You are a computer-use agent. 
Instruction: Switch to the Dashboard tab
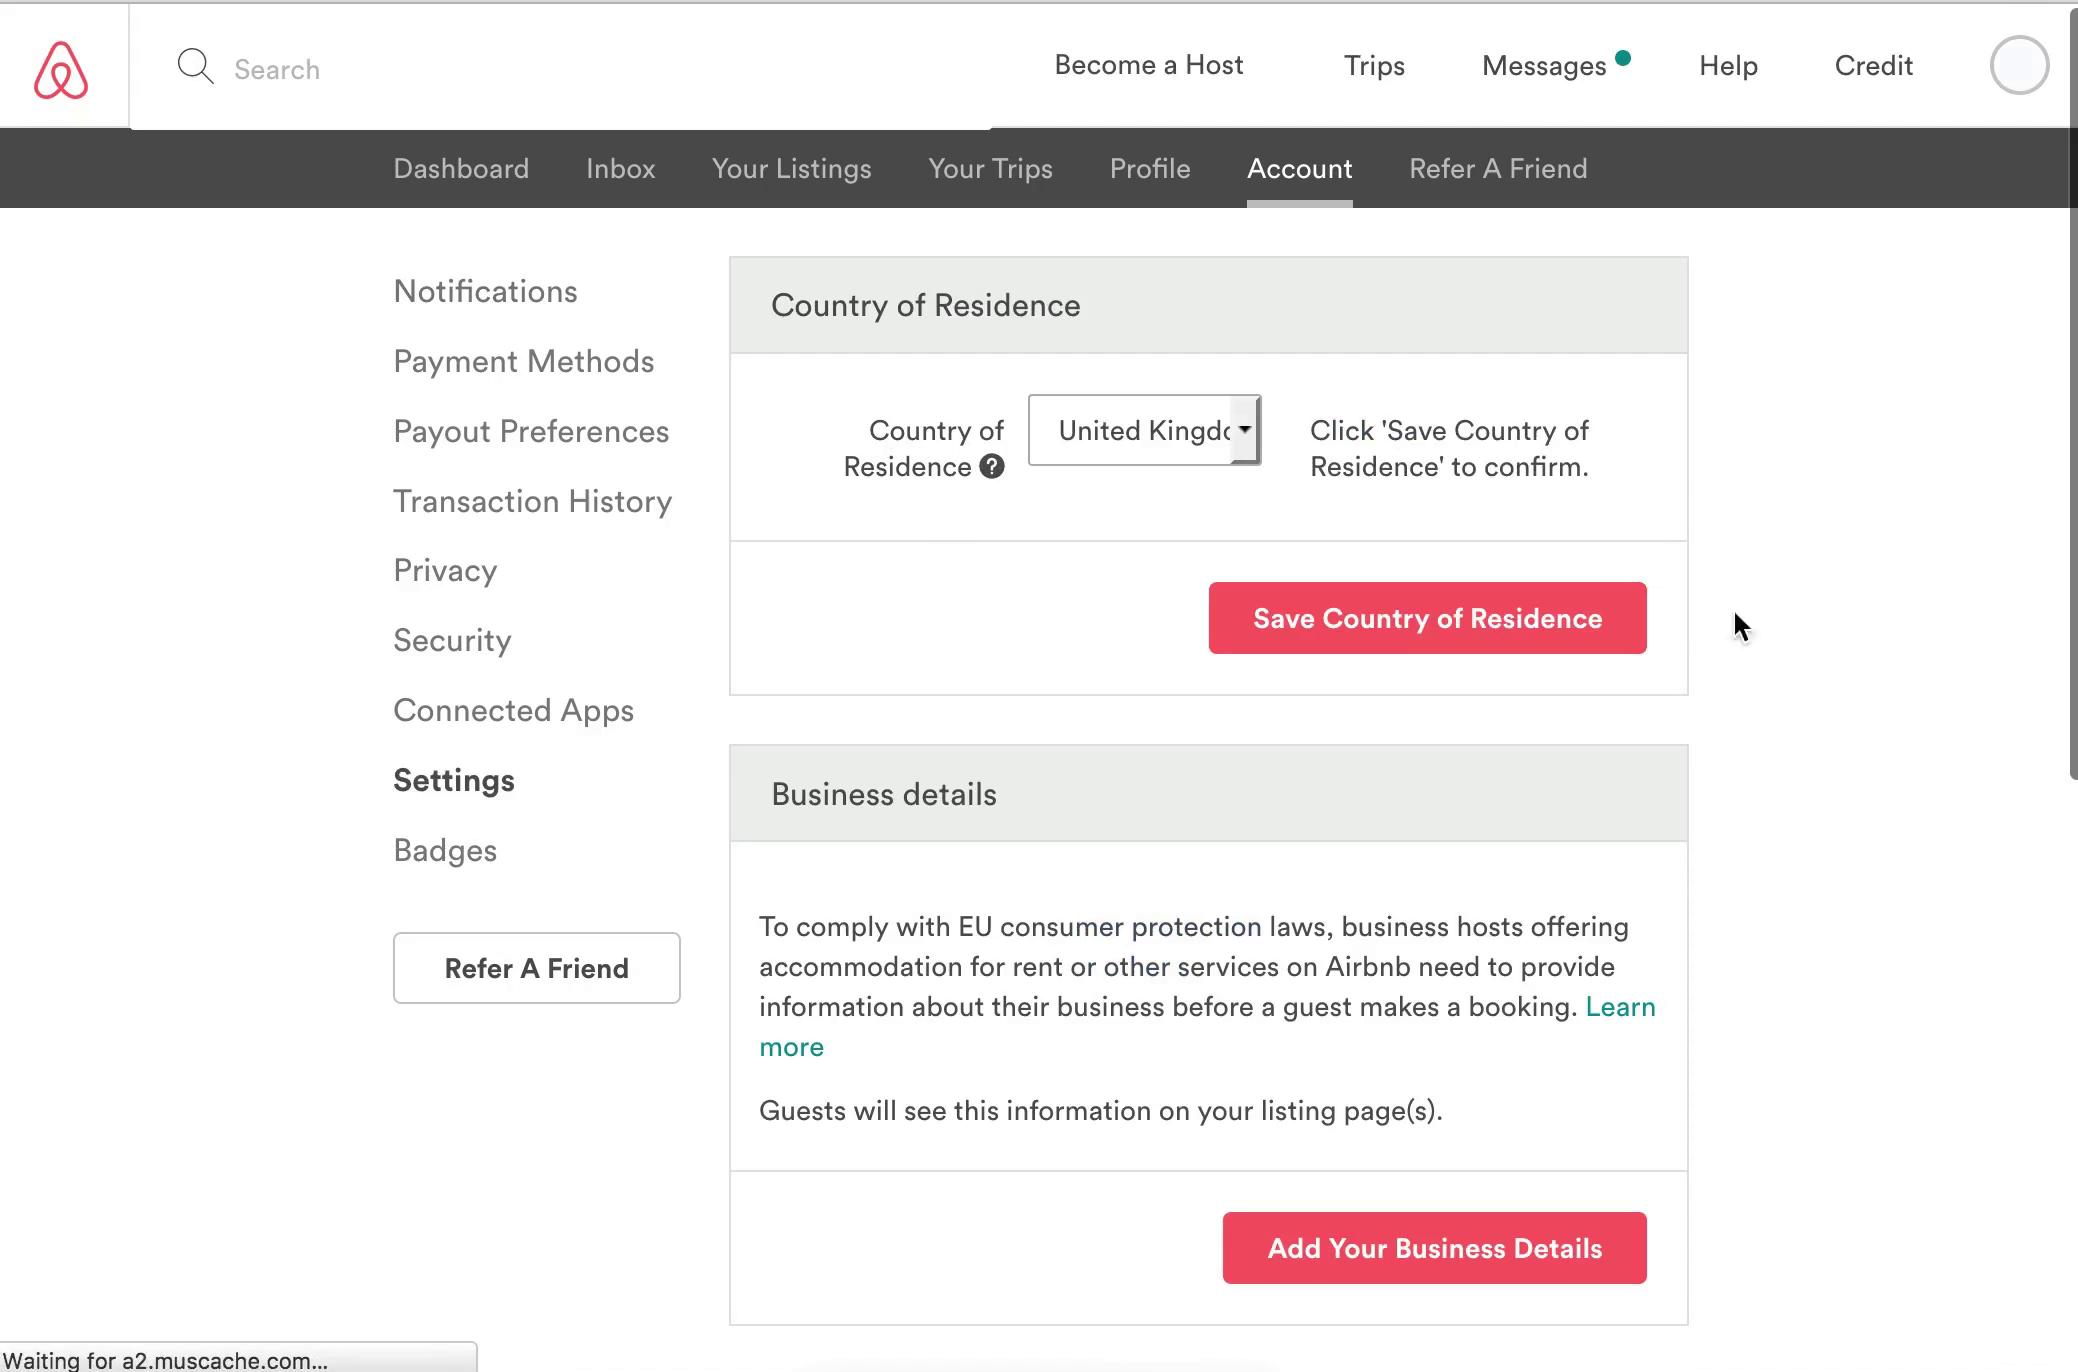(461, 168)
